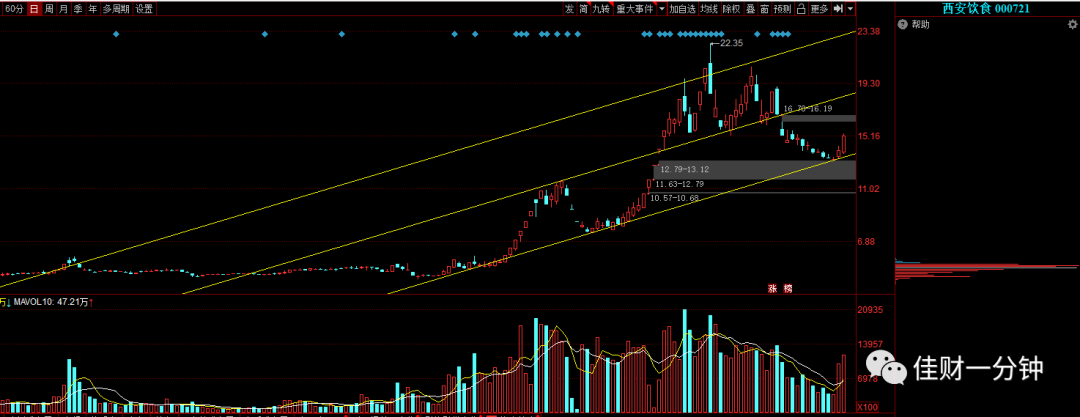Image resolution: width=1080 pixels, height=417 pixels.
Task: Click the 窗 window tool button
Action: [x=764, y=9]
